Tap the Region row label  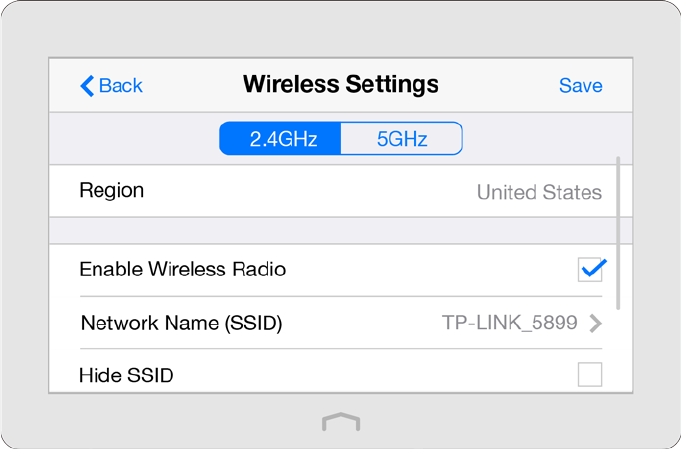pyautogui.click(x=112, y=190)
